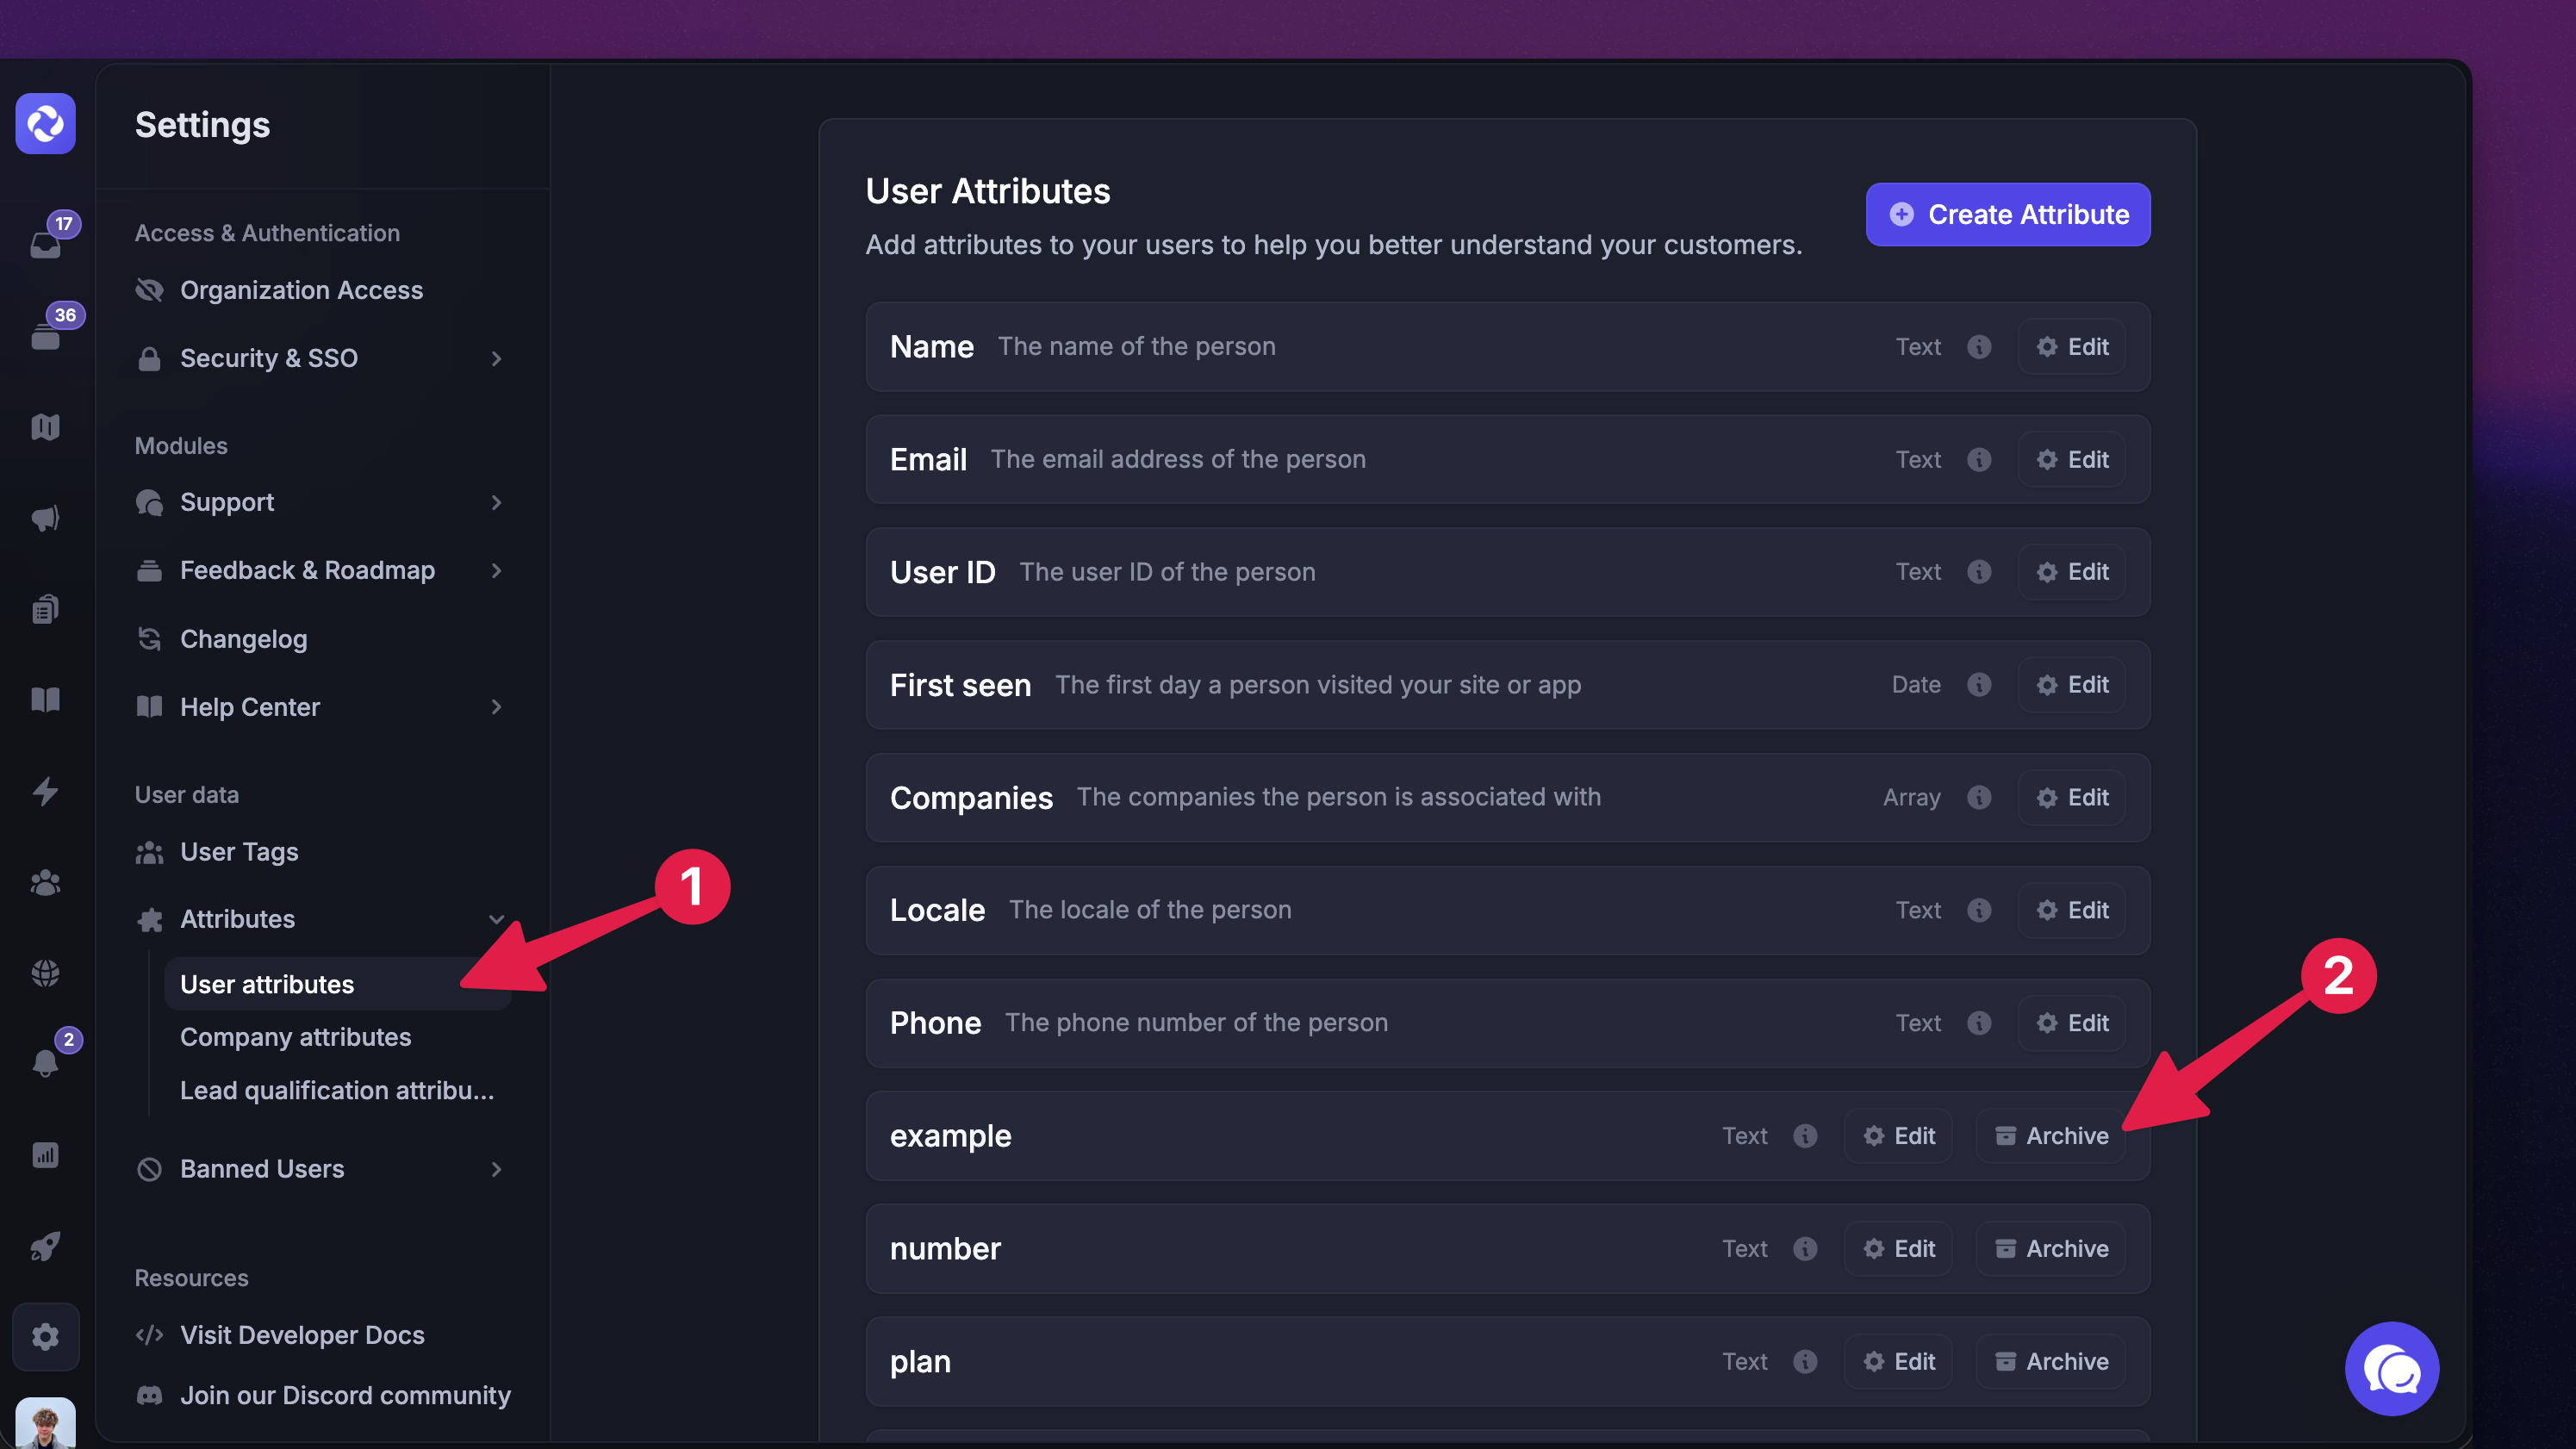Click the rocket icon in left rail

pyautogui.click(x=45, y=1246)
